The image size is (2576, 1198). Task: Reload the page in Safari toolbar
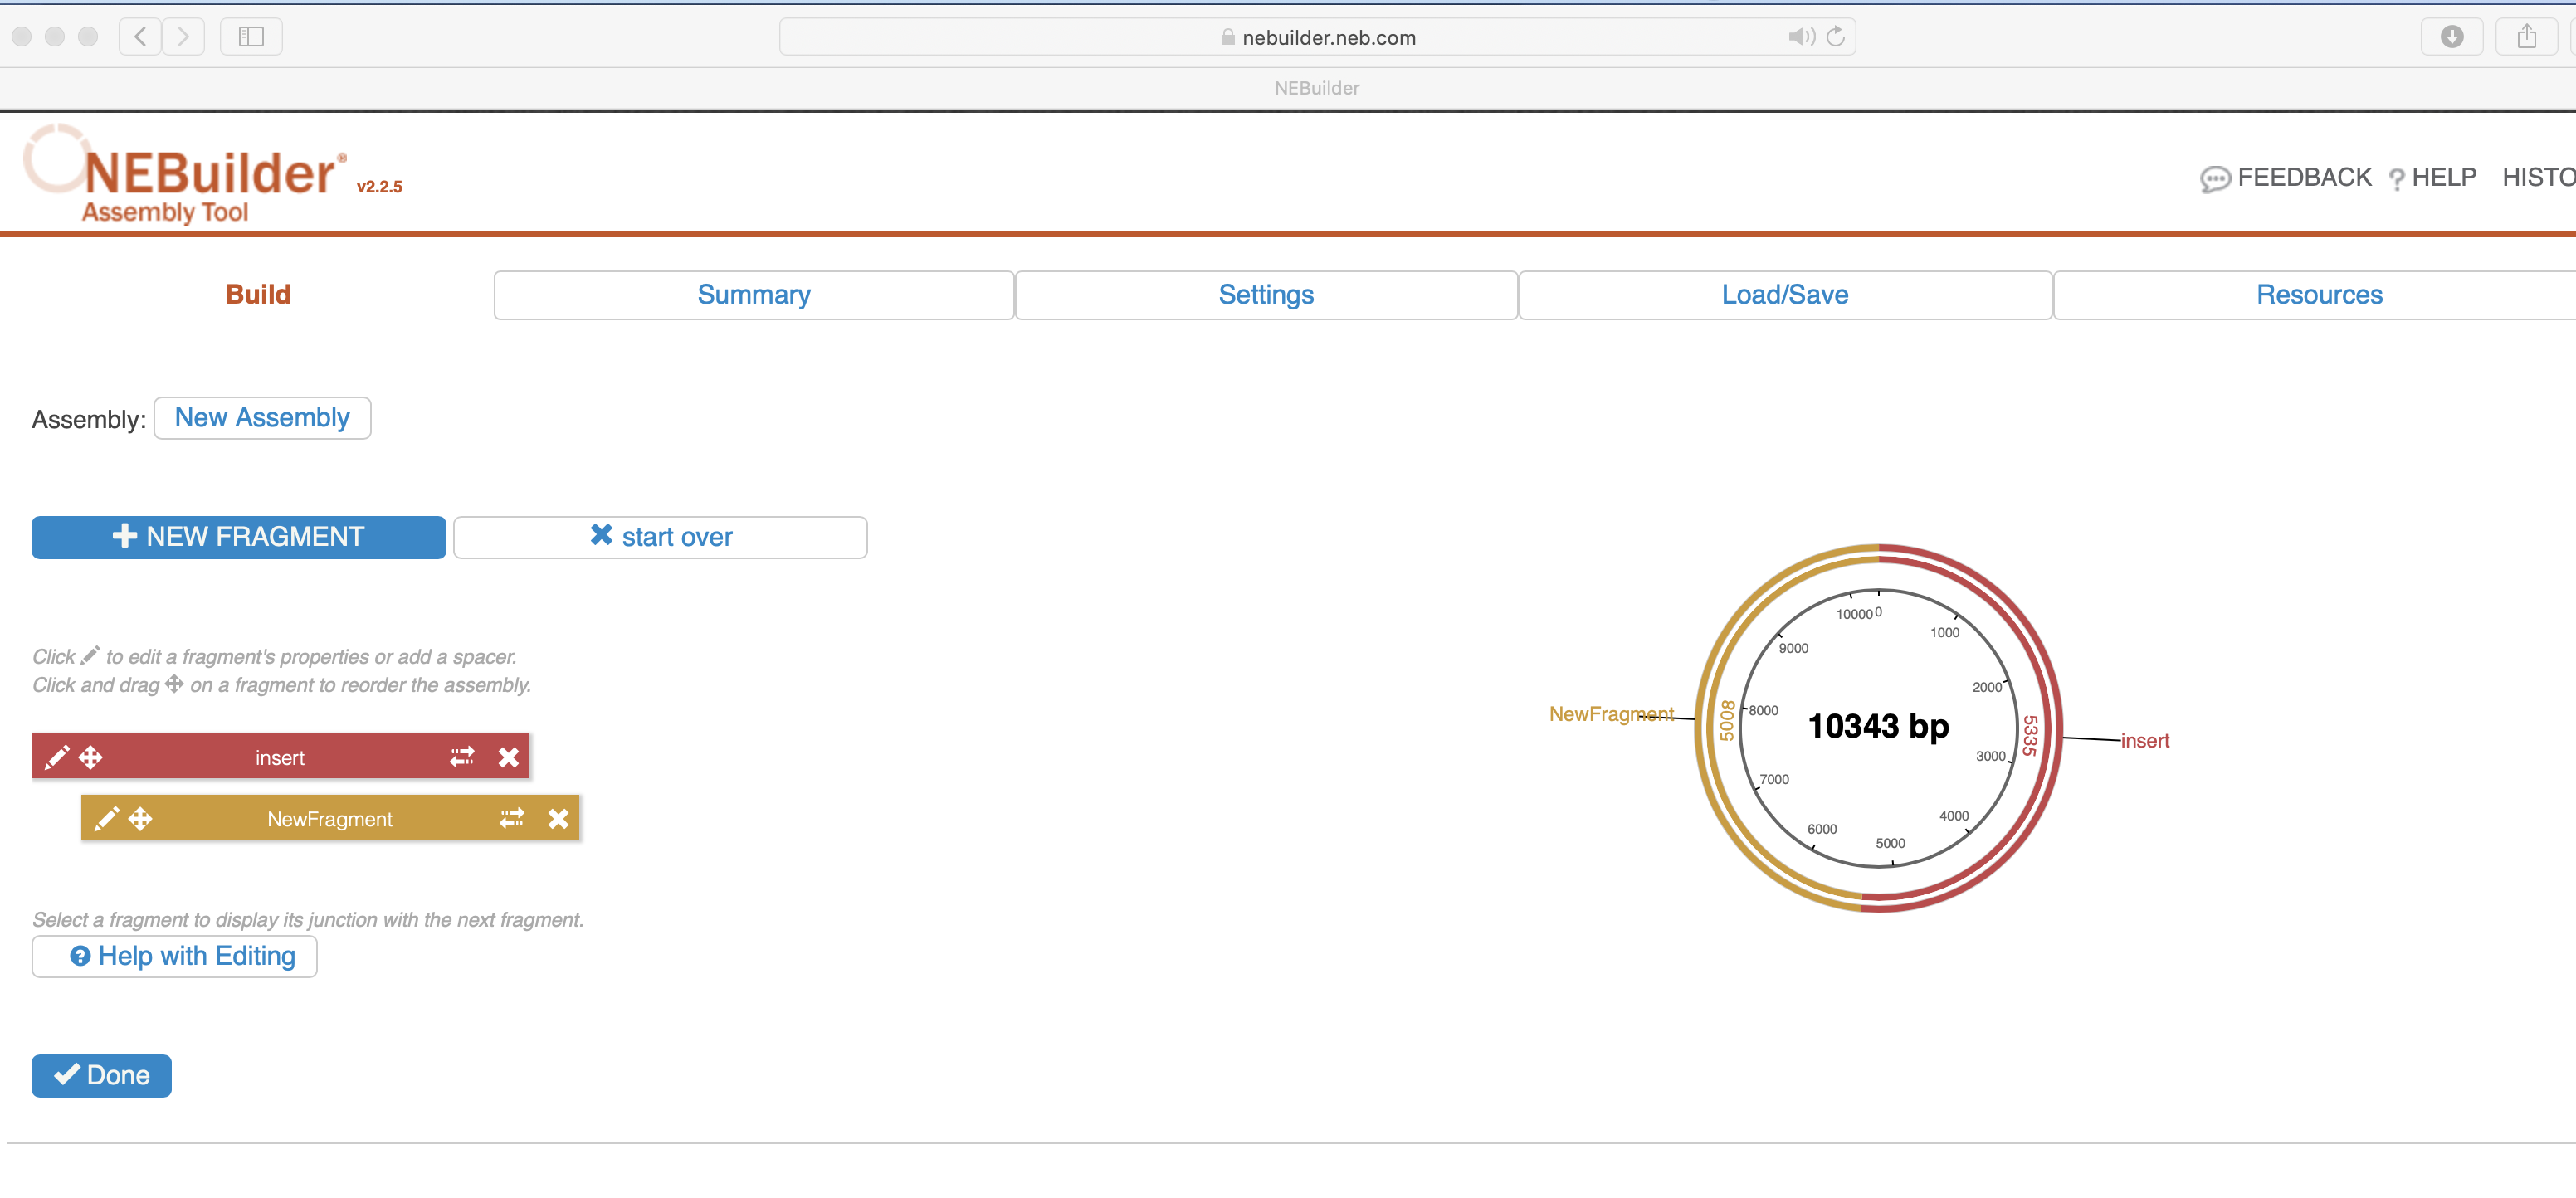coord(1835,37)
